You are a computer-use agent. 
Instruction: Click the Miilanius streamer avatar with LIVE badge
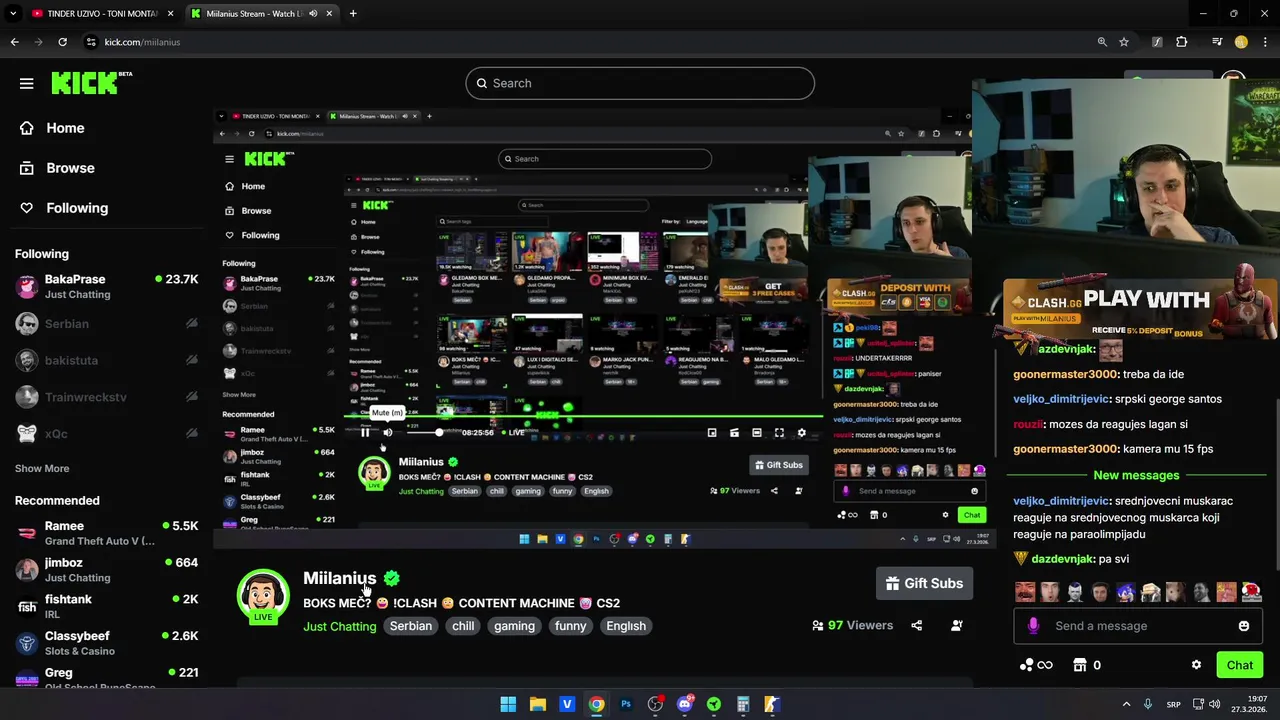tap(263, 596)
